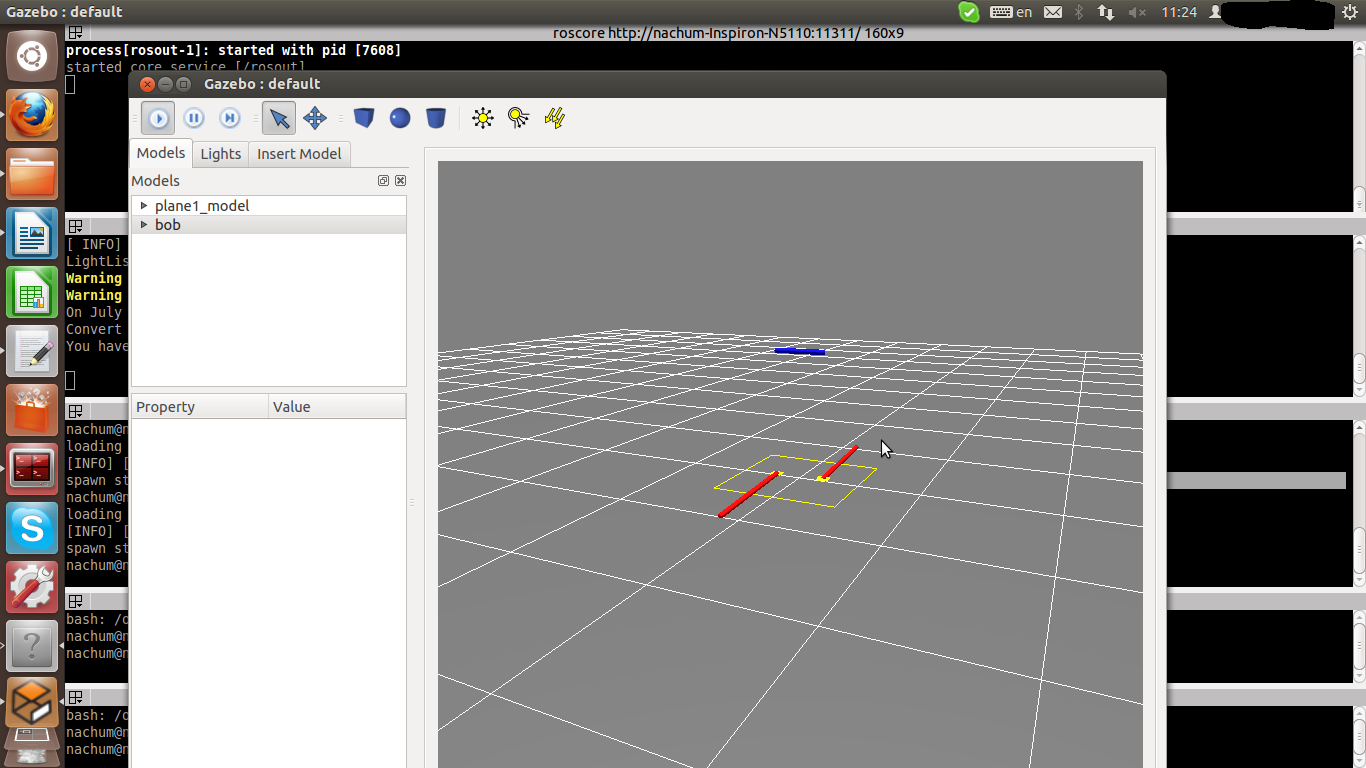The image size is (1366, 768).
Task: Step the simulation forward once
Action: [x=230, y=118]
